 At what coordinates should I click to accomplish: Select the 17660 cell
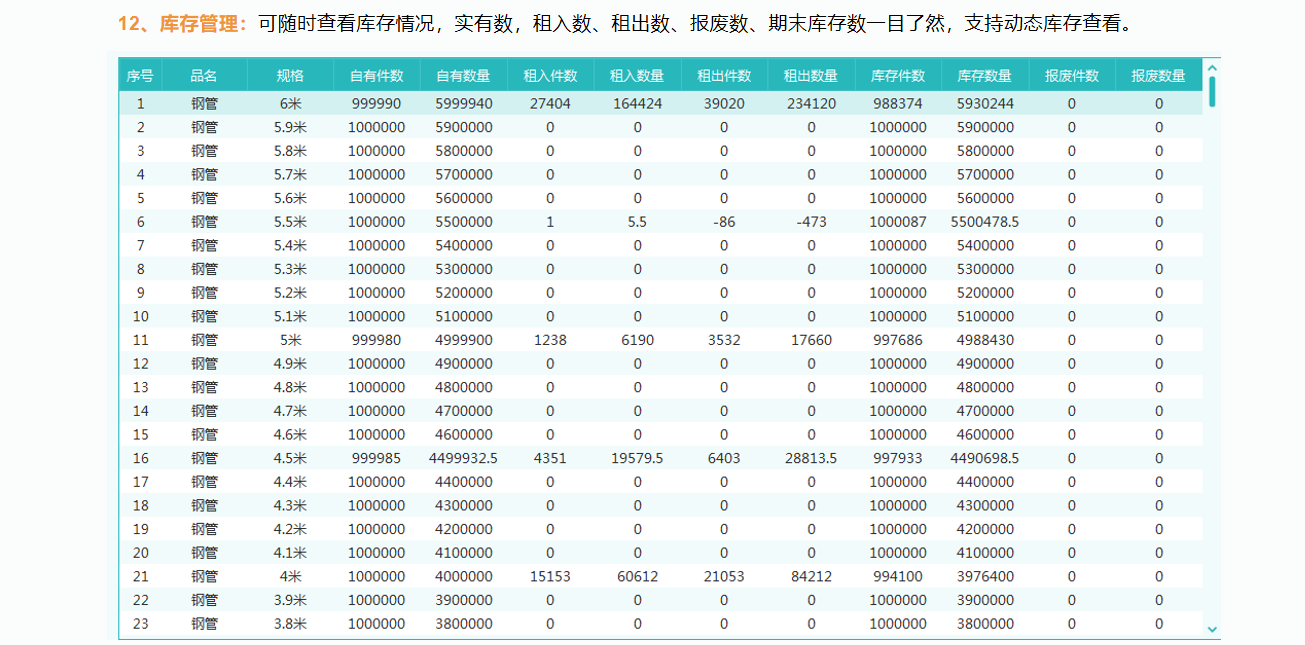coord(811,340)
